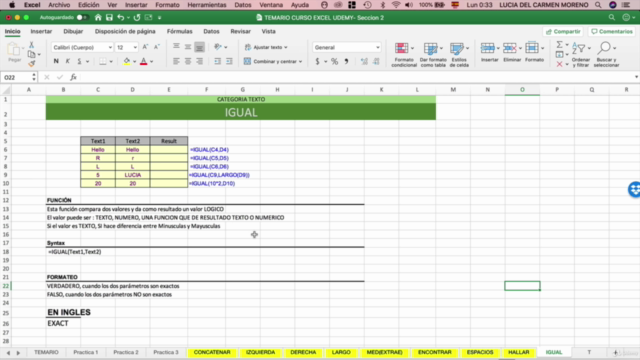Center text horizontally

click(188, 61)
